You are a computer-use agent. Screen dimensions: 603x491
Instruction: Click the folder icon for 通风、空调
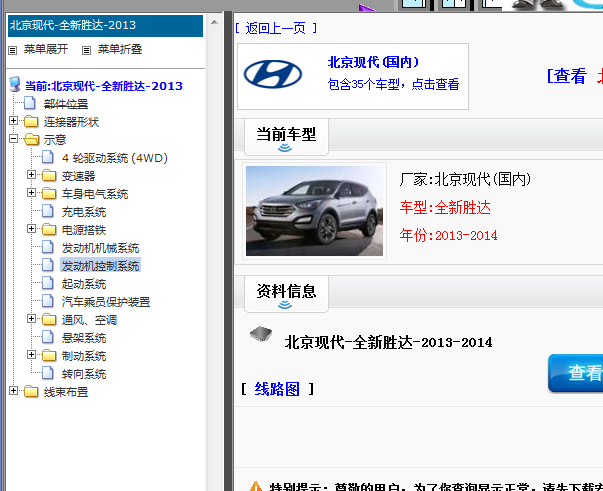[x=49, y=320]
